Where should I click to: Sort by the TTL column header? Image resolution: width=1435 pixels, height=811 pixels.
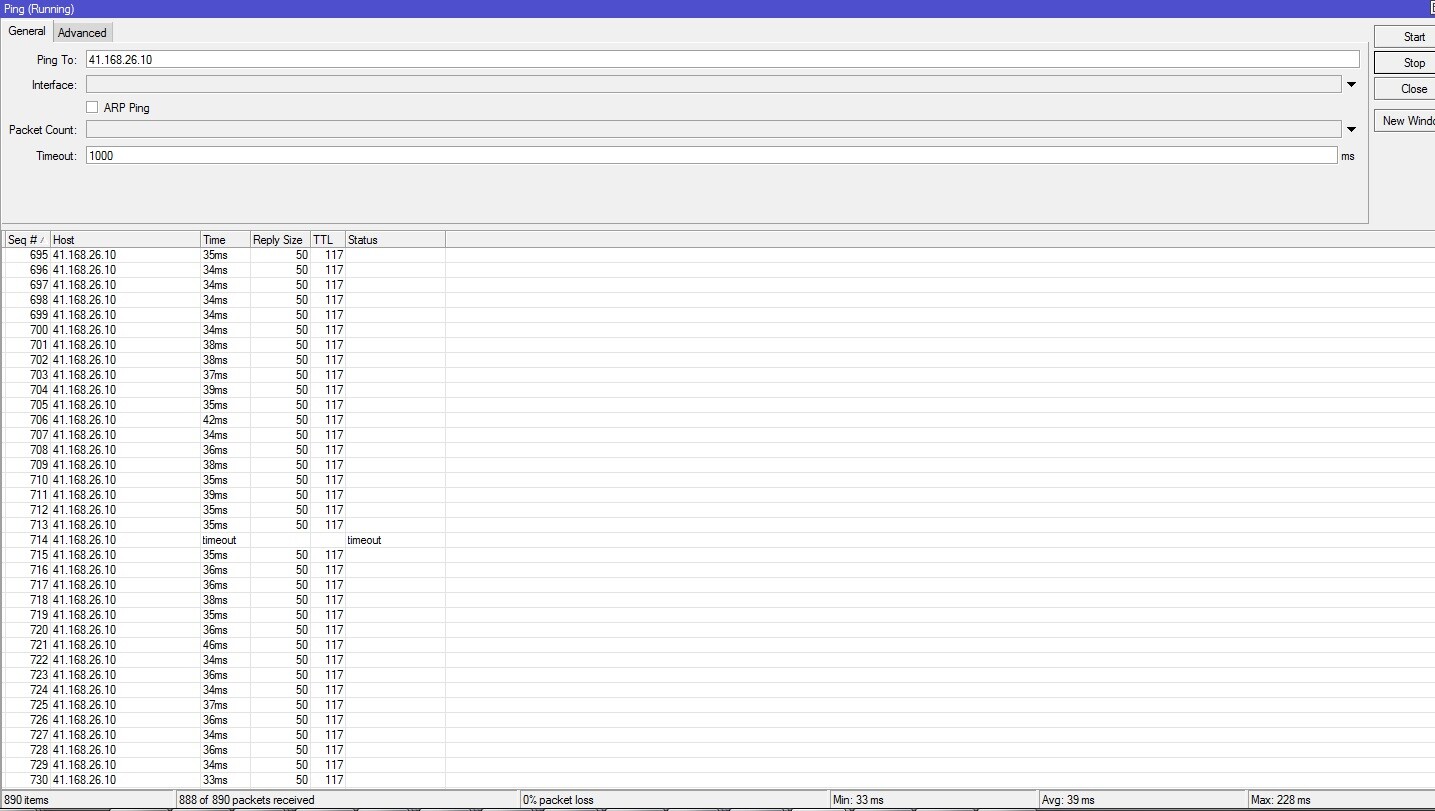pyautogui.click(x=327, y=240)
